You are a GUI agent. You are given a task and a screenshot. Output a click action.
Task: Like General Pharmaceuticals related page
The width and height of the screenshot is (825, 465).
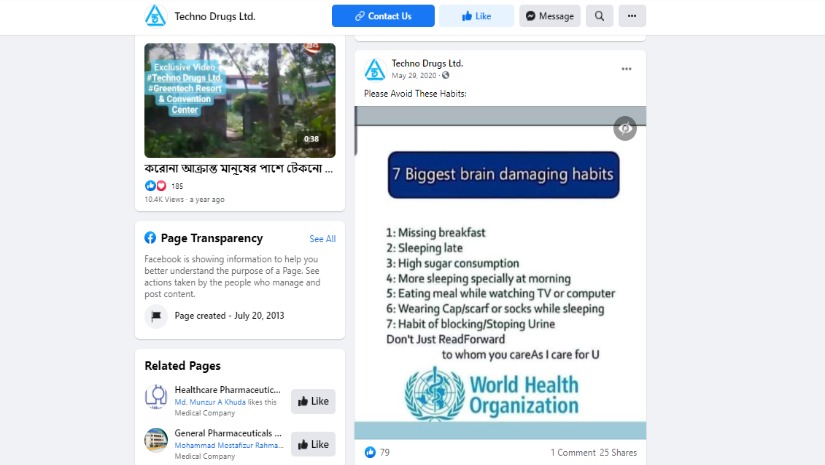tap(313, 444)
